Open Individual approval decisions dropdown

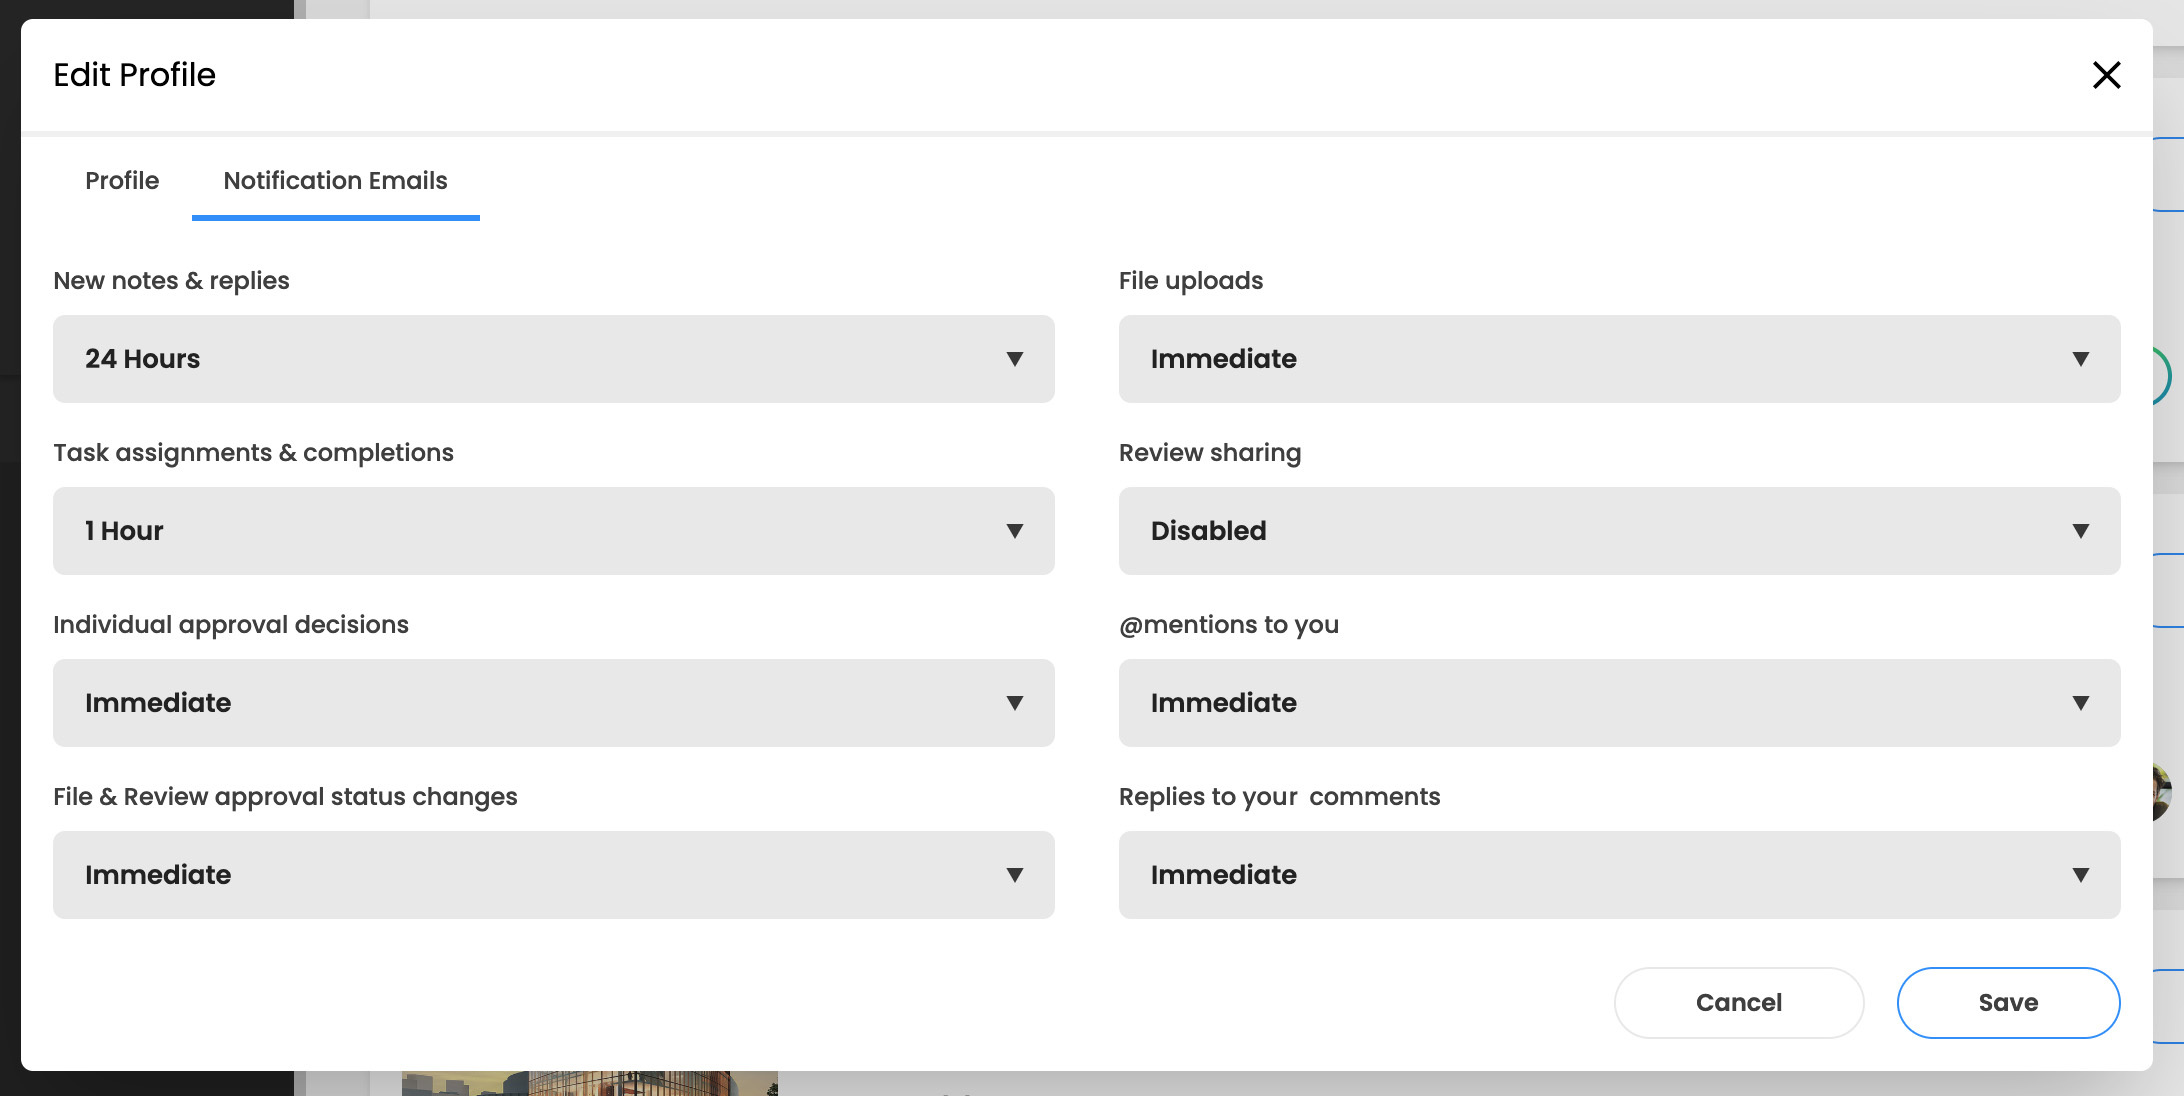point(553,703)
